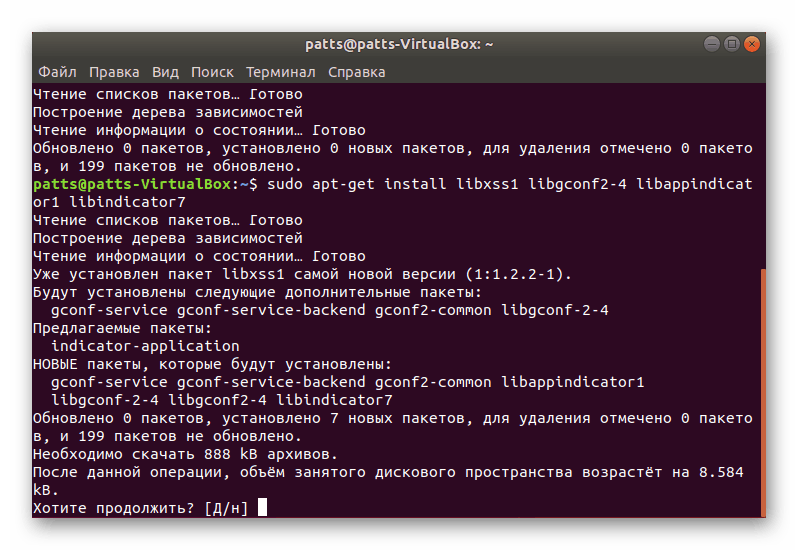Click the terminal vertical scrollbar thumb
Image resolution: width=798 pixels, height=550 pixels.
(x=763, y=393)
